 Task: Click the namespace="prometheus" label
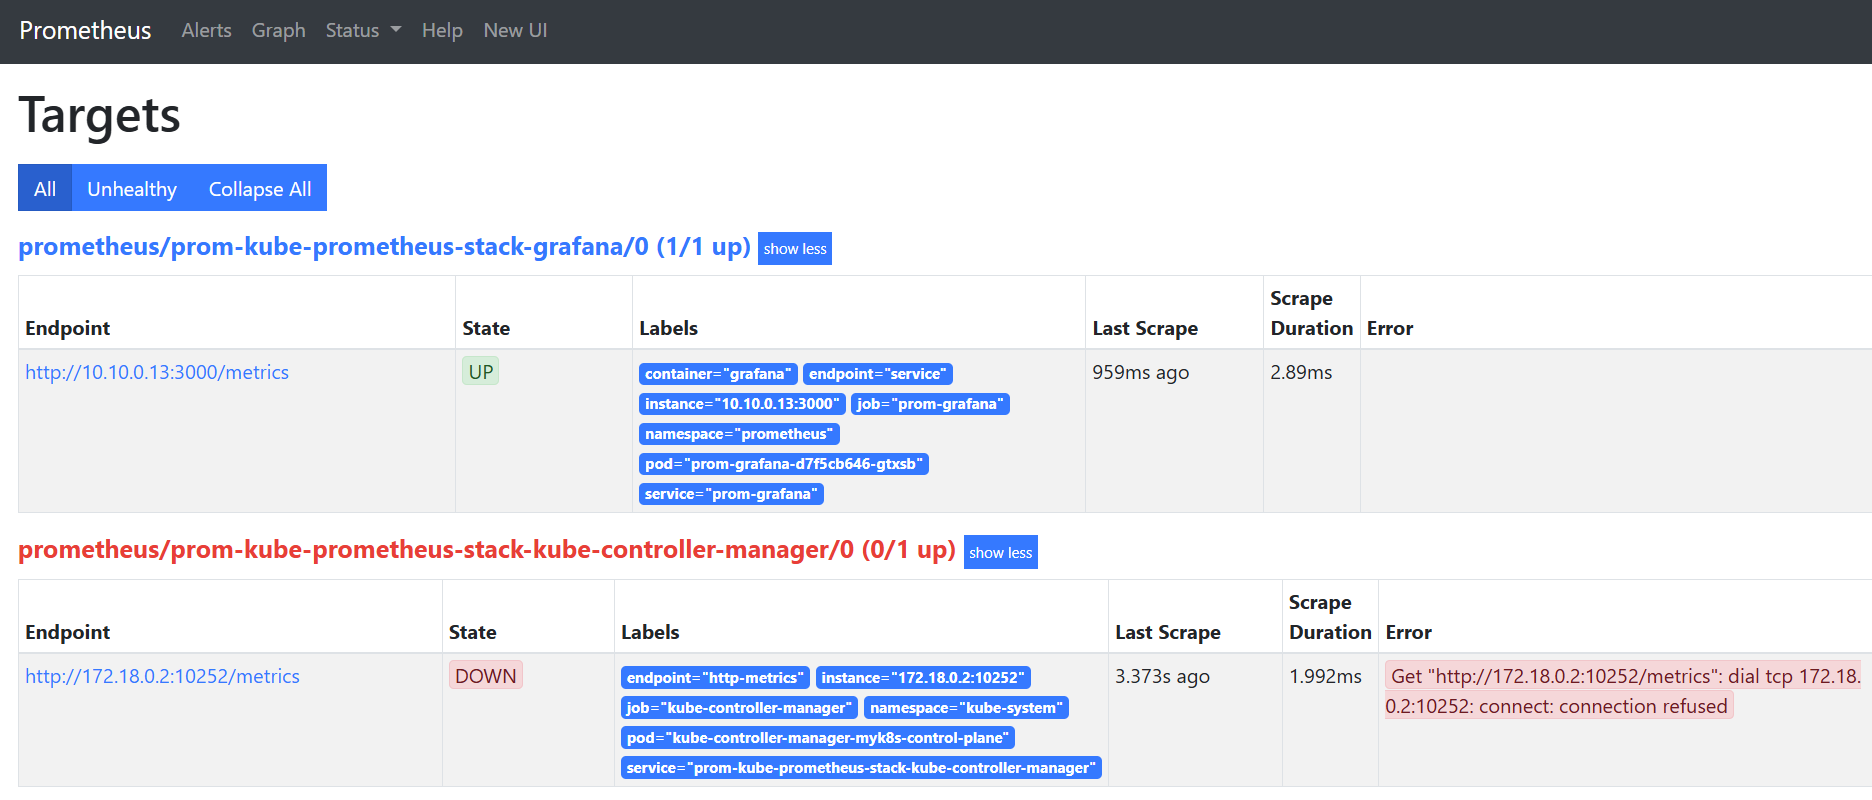739,434
